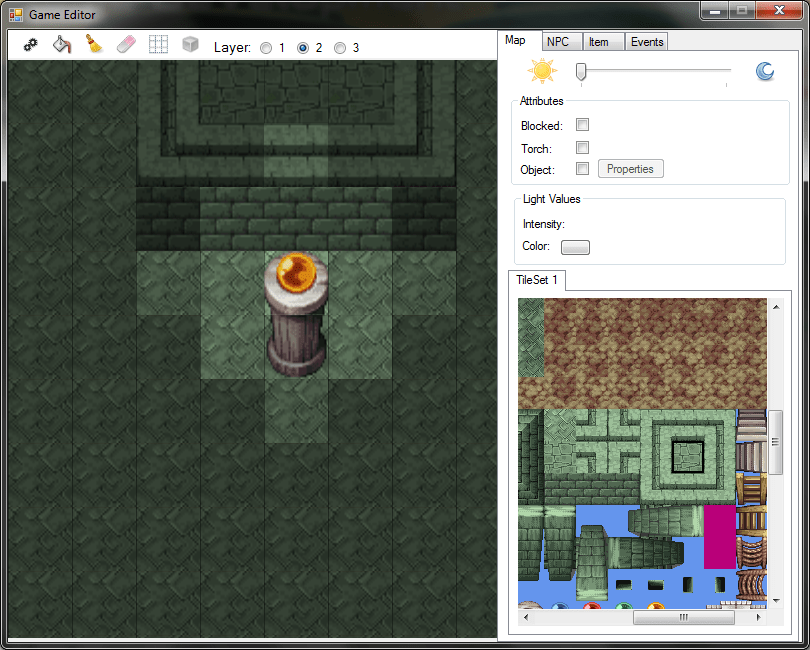Select Layer 1 radio button
Viewport: 810px width, 650px height.
264,47
